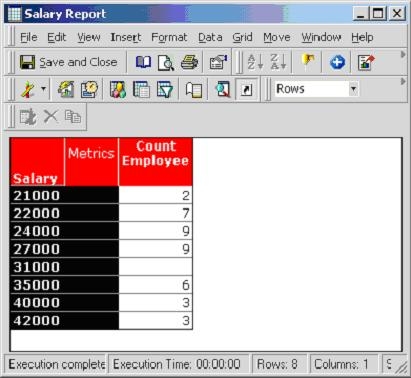411x378 pixels.
Task: Open the report properties icon beside printer
Action: coord(218,62)
